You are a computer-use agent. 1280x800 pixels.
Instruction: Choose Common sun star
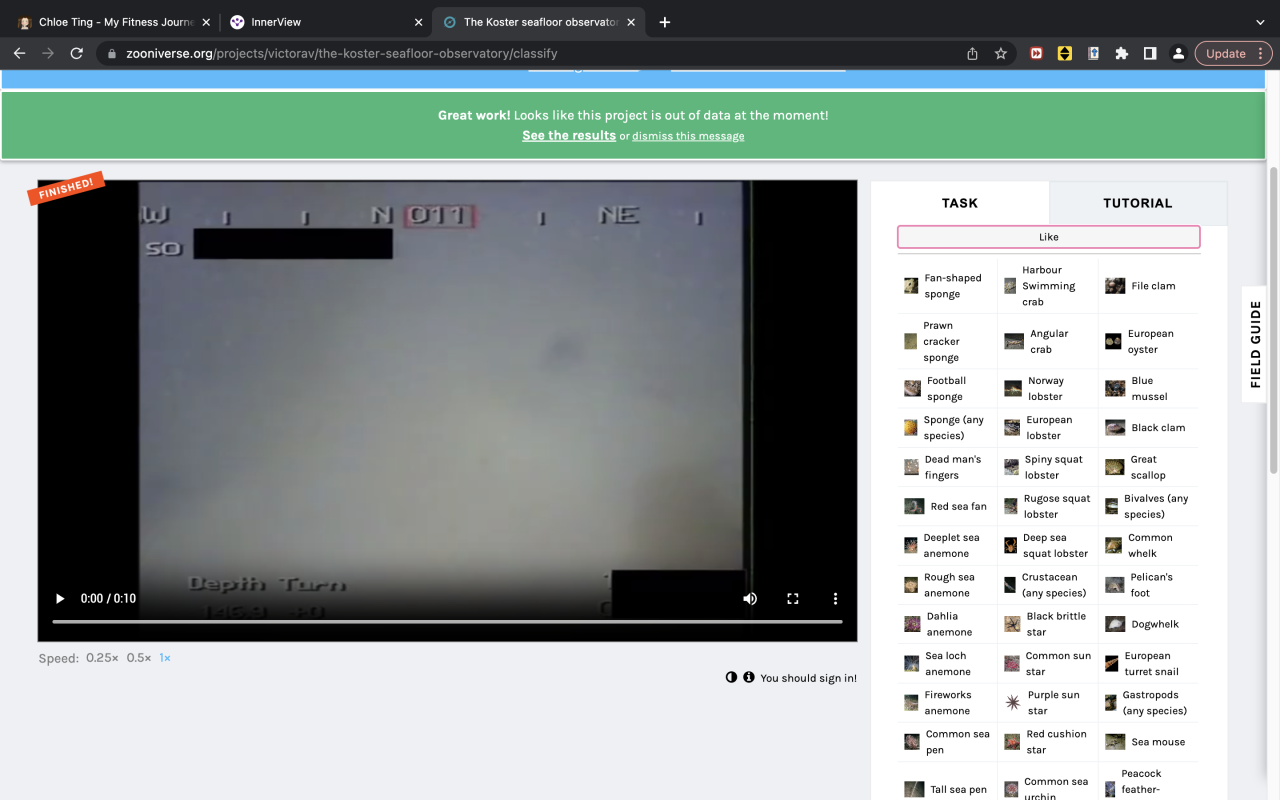click(x=1048, y=663)
